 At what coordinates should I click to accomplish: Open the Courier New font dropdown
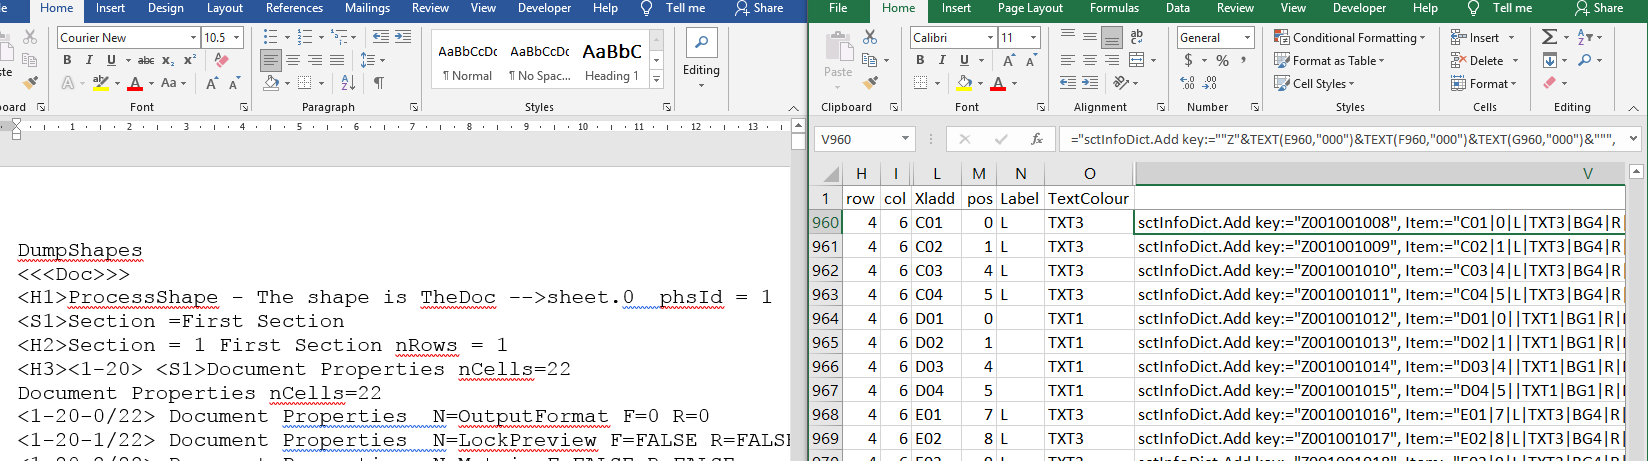coord(193,38)
